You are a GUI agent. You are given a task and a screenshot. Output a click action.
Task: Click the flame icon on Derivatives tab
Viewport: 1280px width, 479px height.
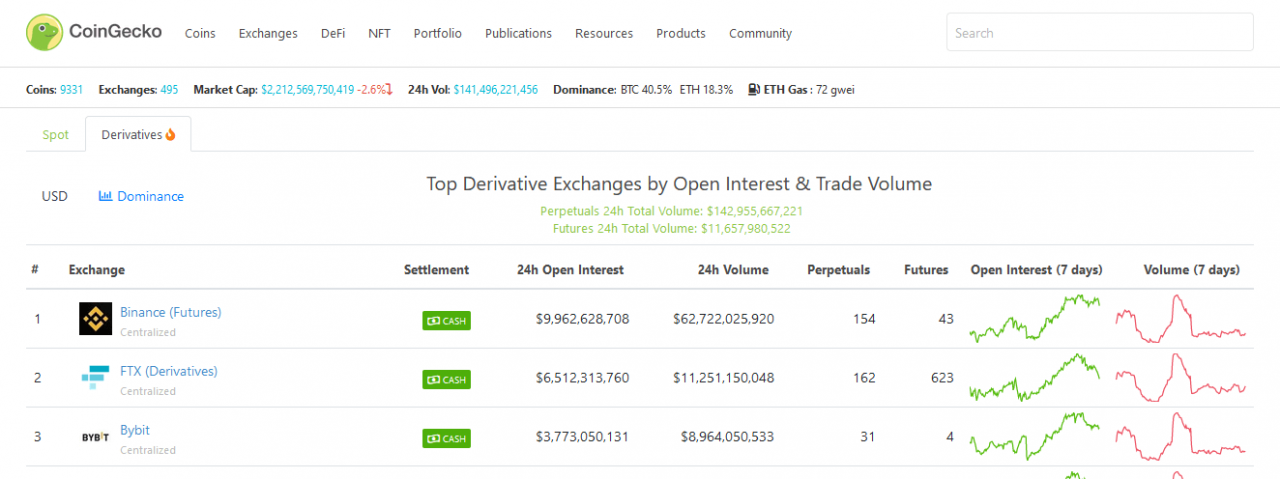[170, 134]
